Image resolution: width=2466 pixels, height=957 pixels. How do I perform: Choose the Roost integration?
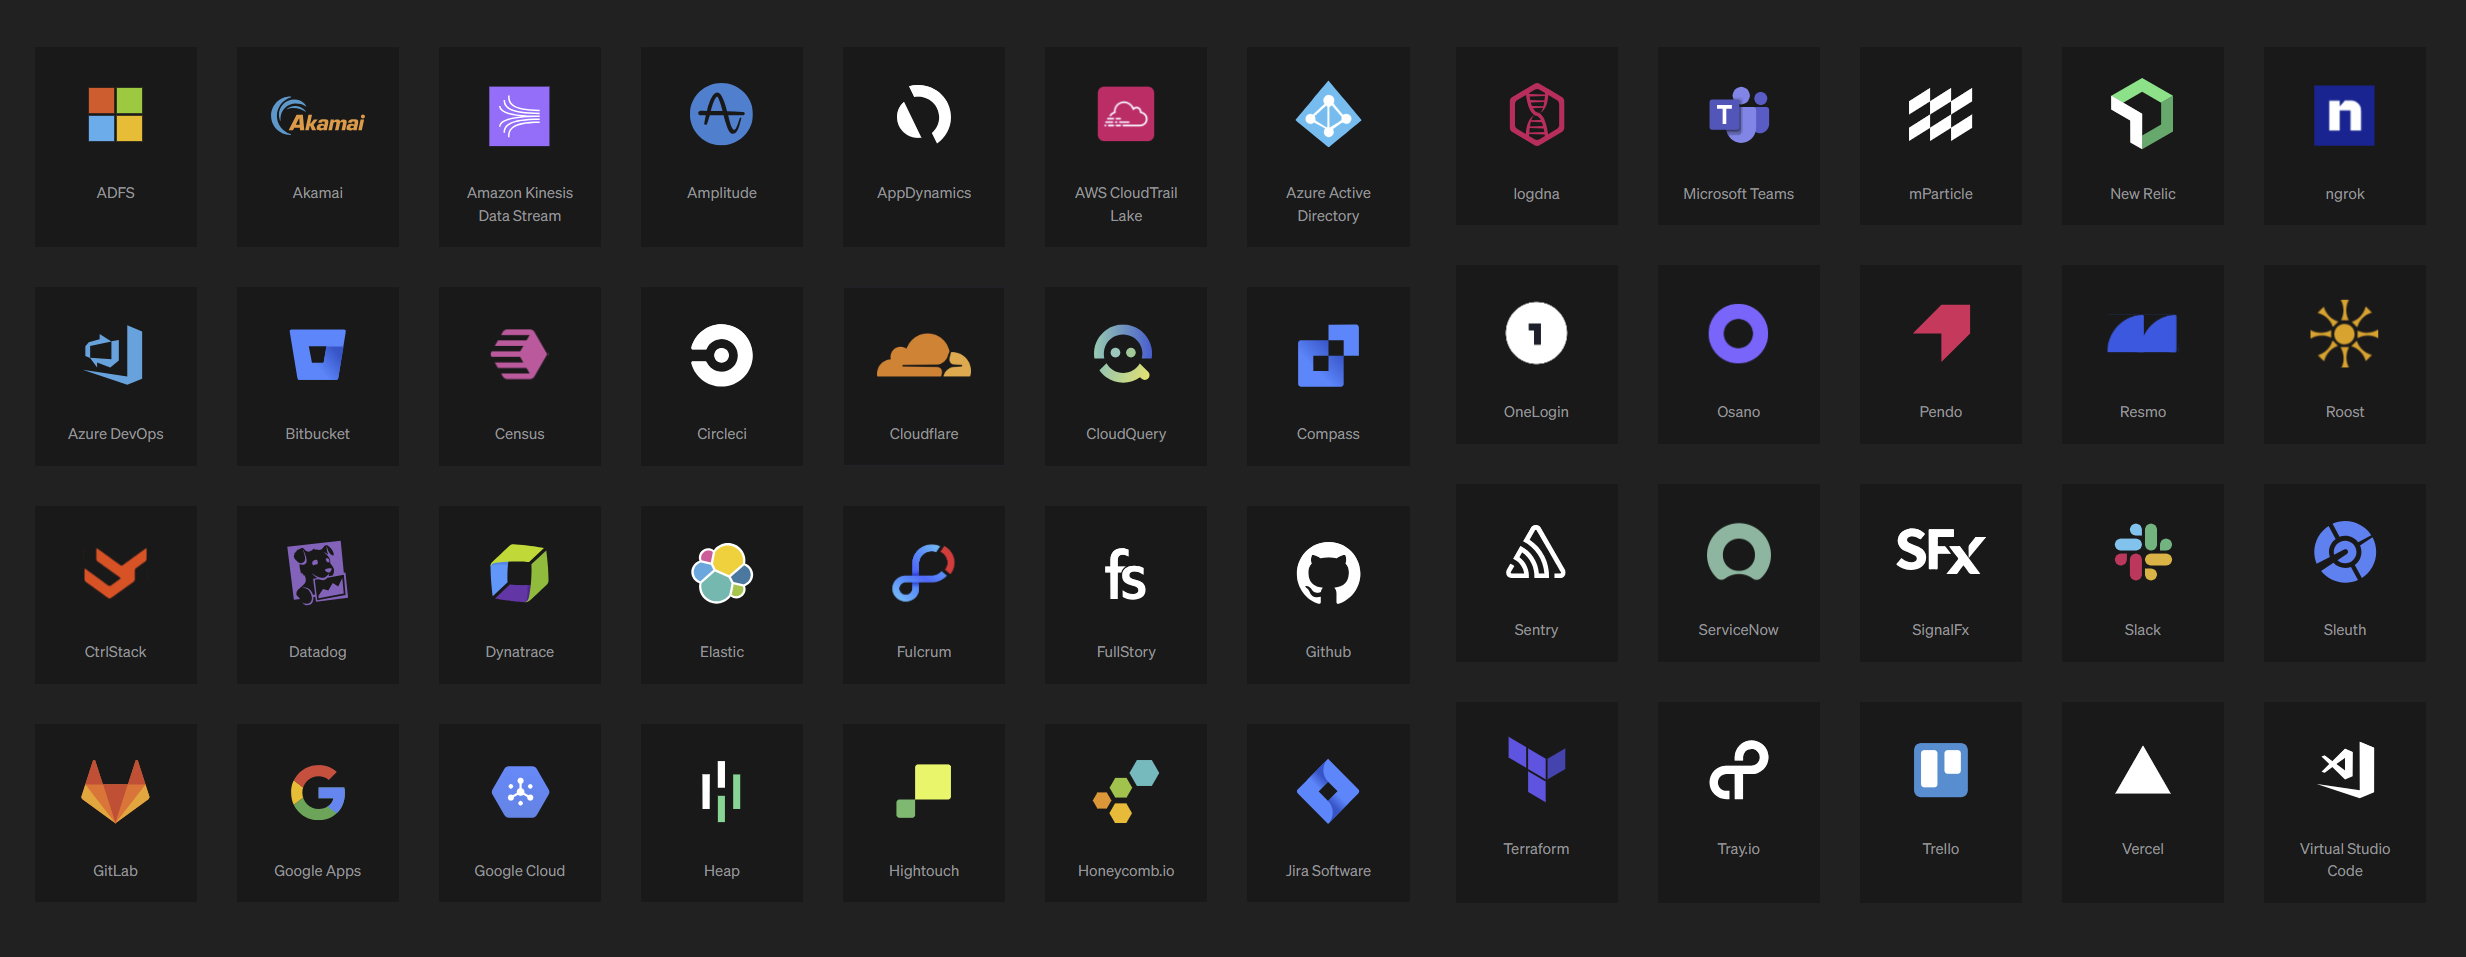(2345, 354)
